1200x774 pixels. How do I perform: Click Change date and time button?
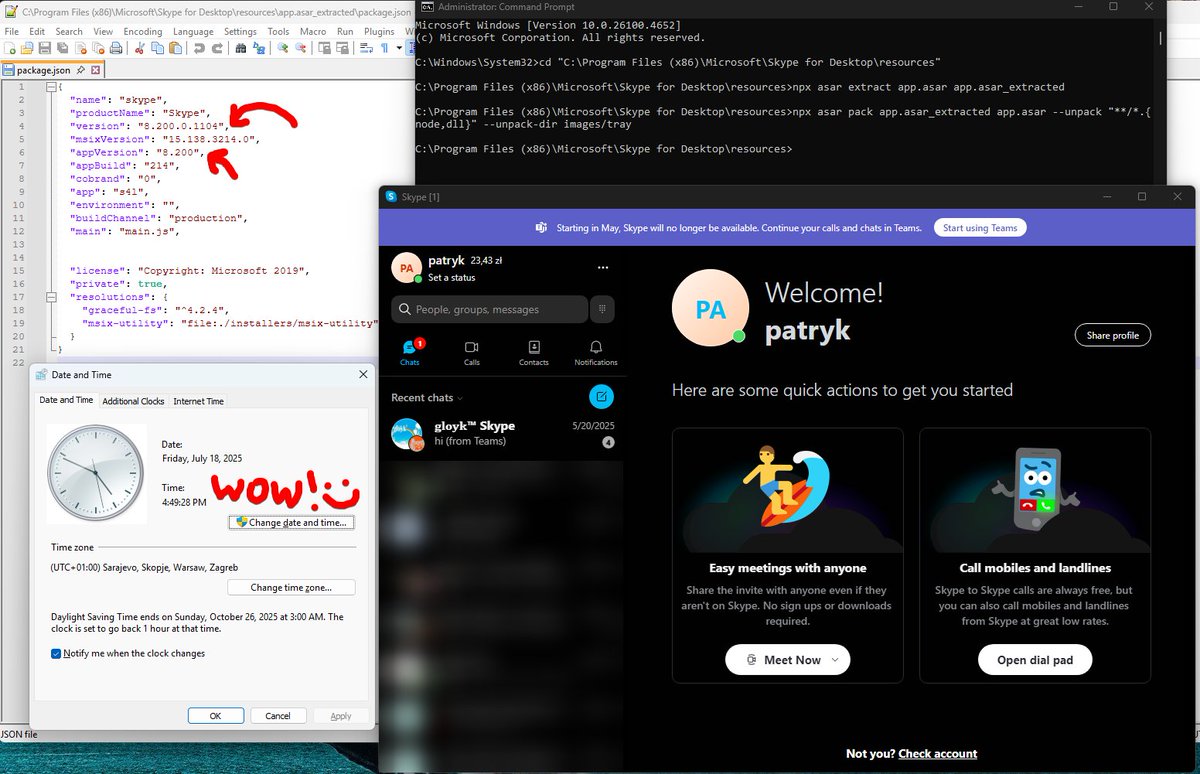point(291,522)
